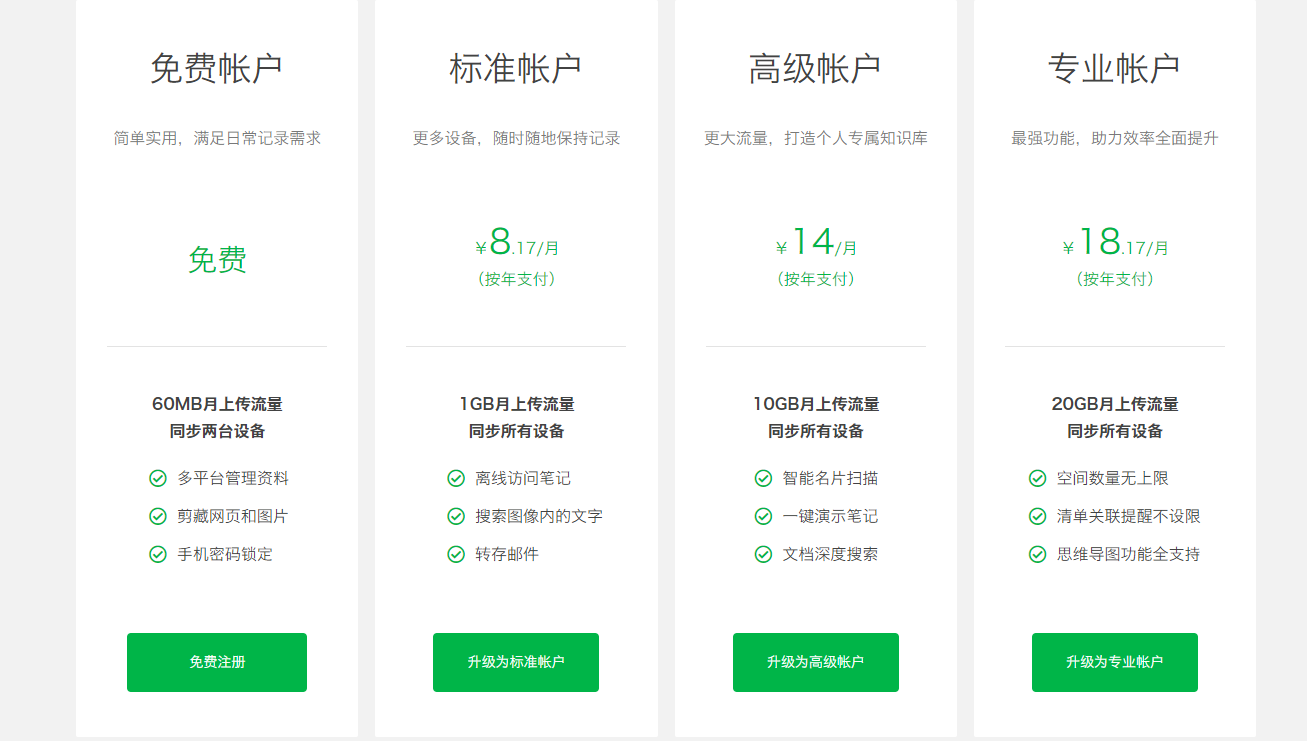1307x741 pixels.
Task: Click 升级为专业帐户 button
Action: point(1115,662)
